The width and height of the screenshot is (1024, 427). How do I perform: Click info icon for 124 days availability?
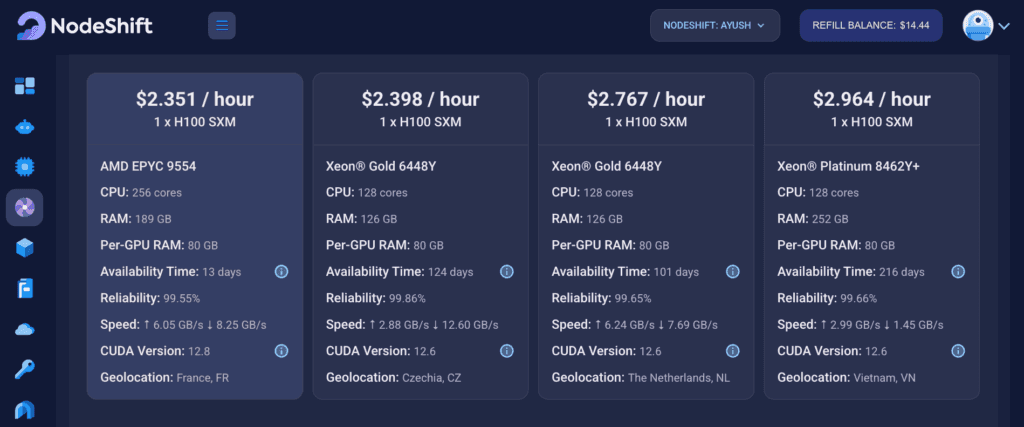(507, 272)
